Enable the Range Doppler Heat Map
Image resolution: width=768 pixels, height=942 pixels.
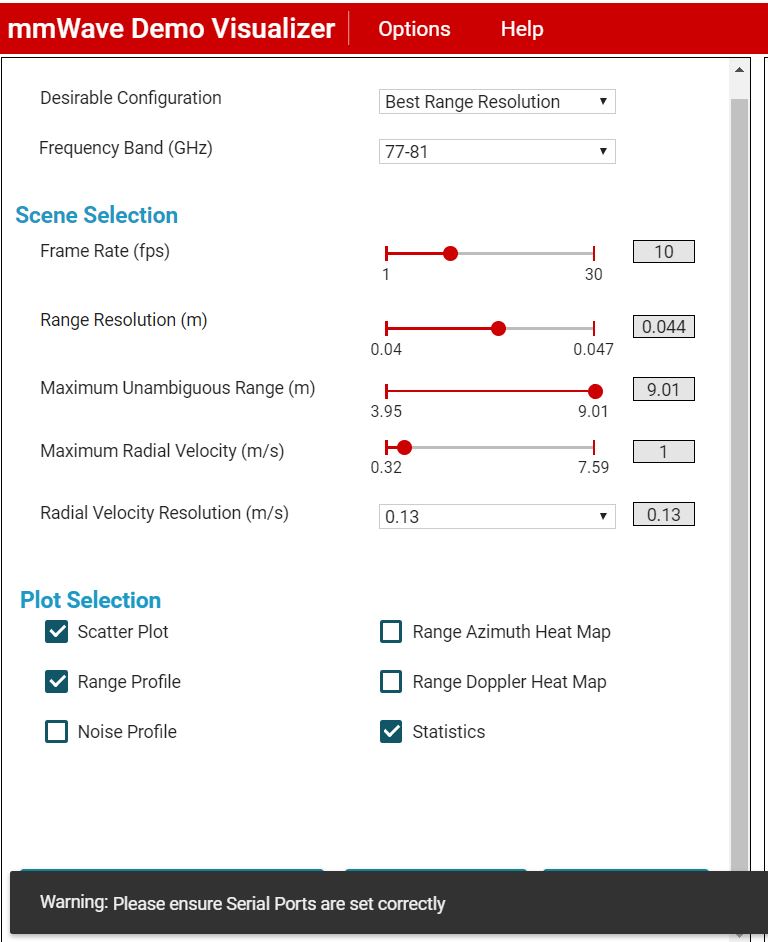392,681
